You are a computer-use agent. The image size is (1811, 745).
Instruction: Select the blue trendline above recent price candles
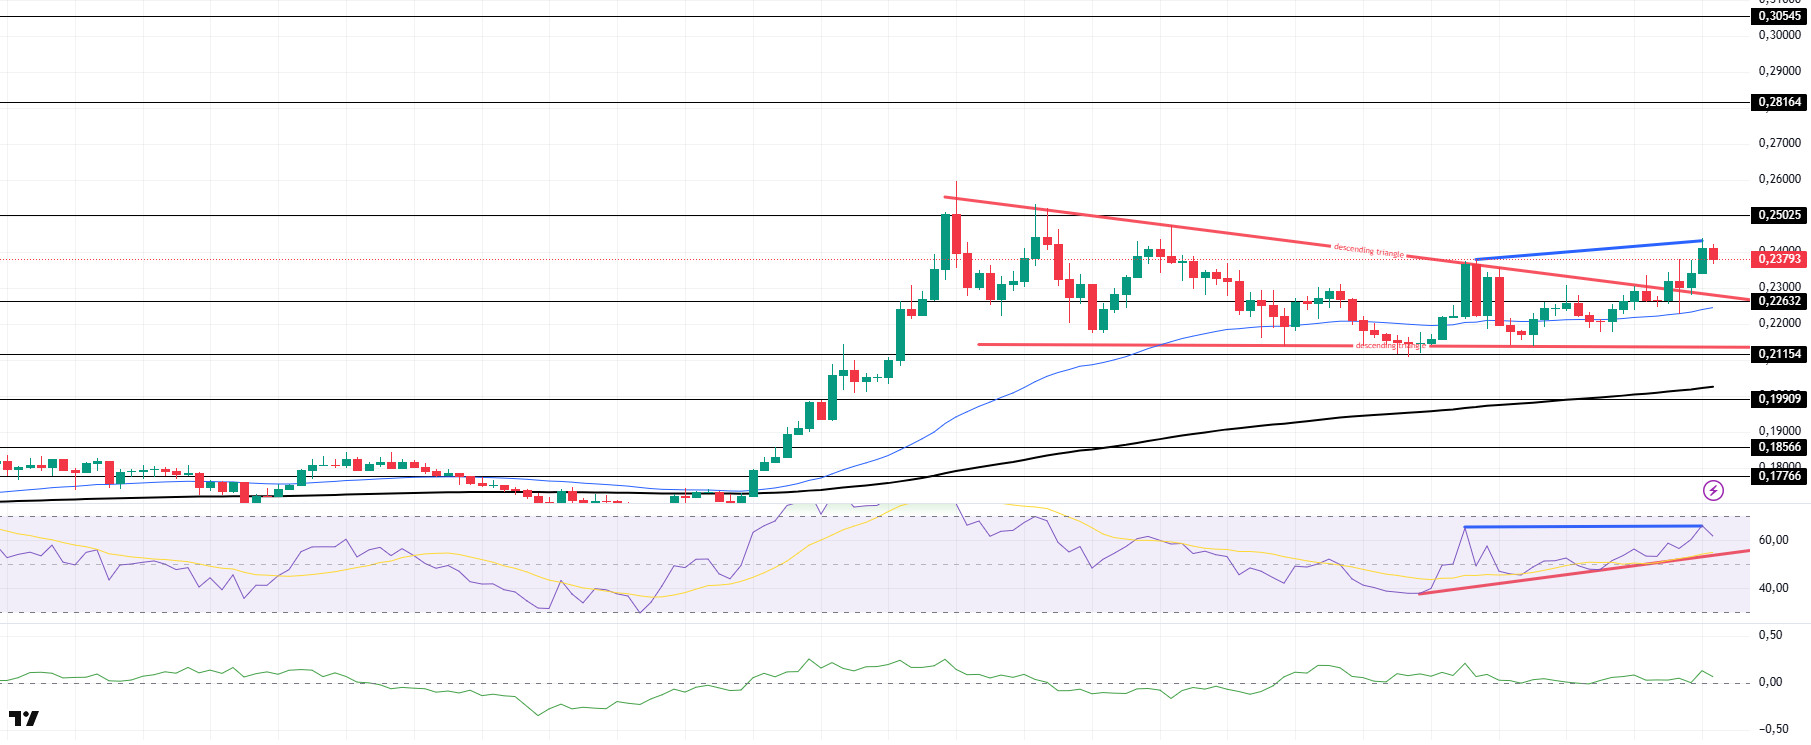pyautogui.click(x=1589, y=250)
